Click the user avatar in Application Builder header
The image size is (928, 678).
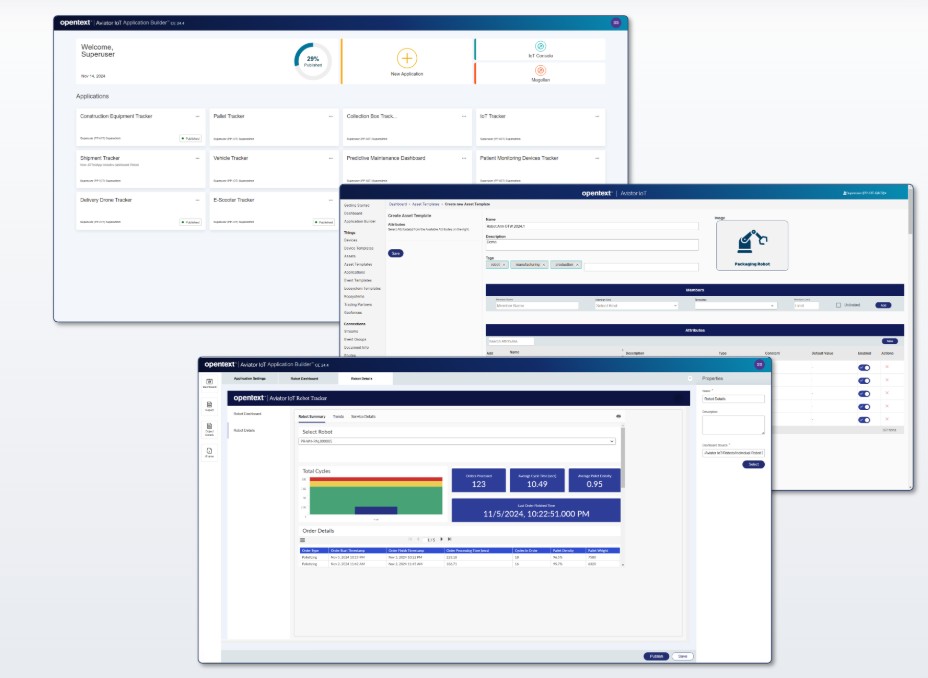coord(616,22)
